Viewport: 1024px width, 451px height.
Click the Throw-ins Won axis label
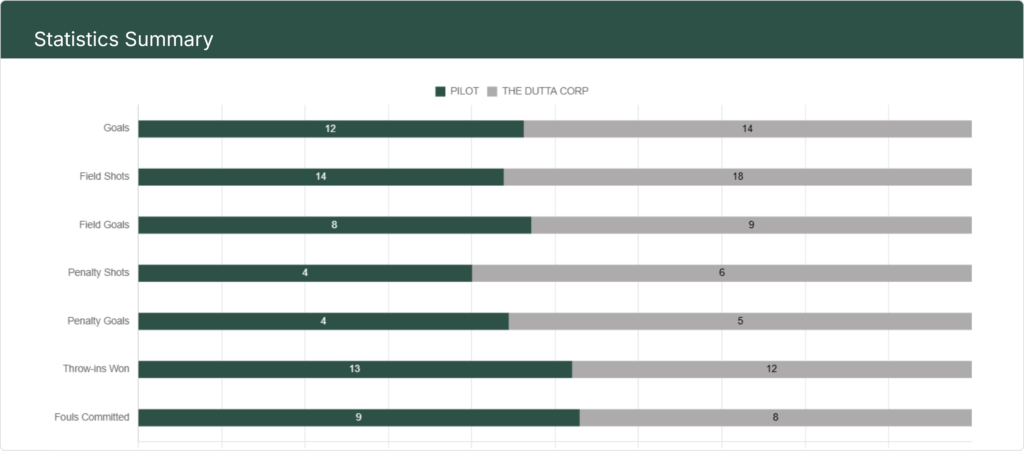pos(96,369)
